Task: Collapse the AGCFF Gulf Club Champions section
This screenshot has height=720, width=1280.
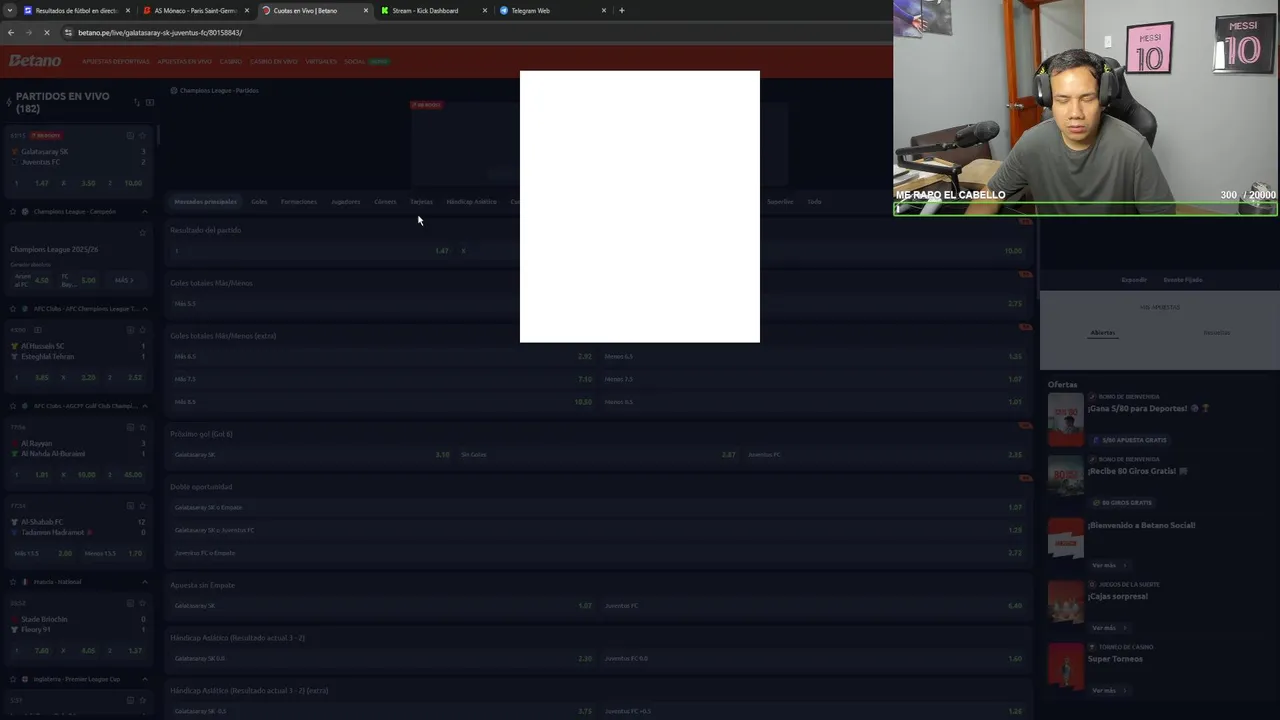Action: 144,406
